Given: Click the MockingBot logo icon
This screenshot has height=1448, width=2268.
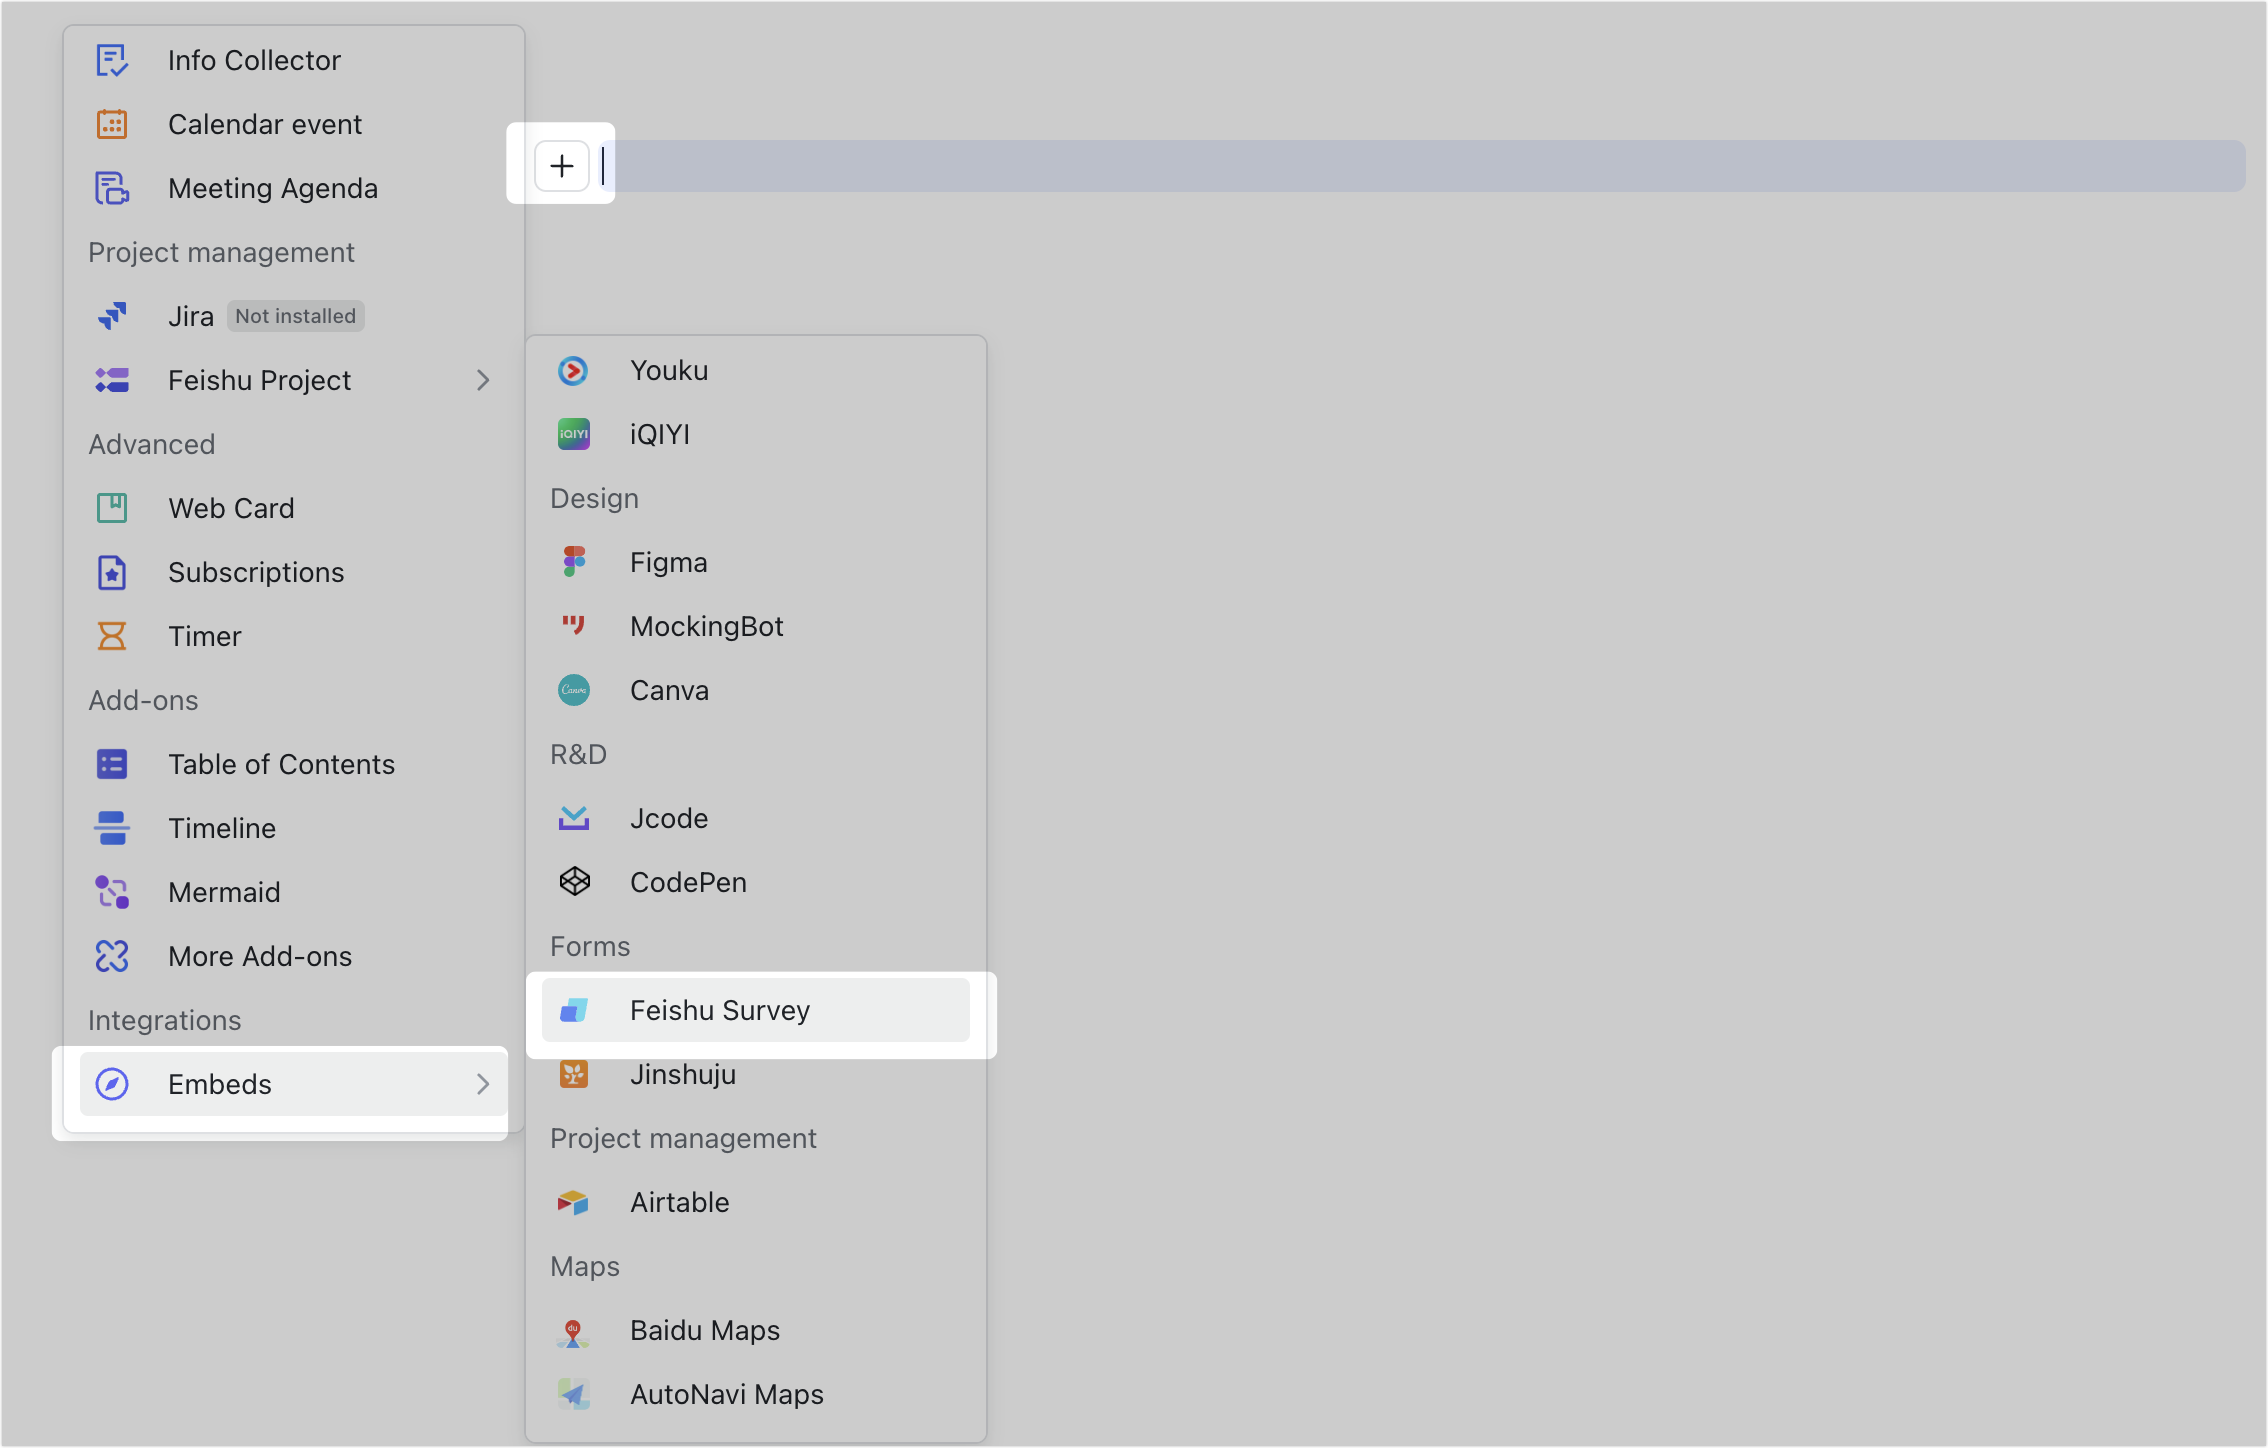Looking at the screenshot, I should tap(574, 626).
